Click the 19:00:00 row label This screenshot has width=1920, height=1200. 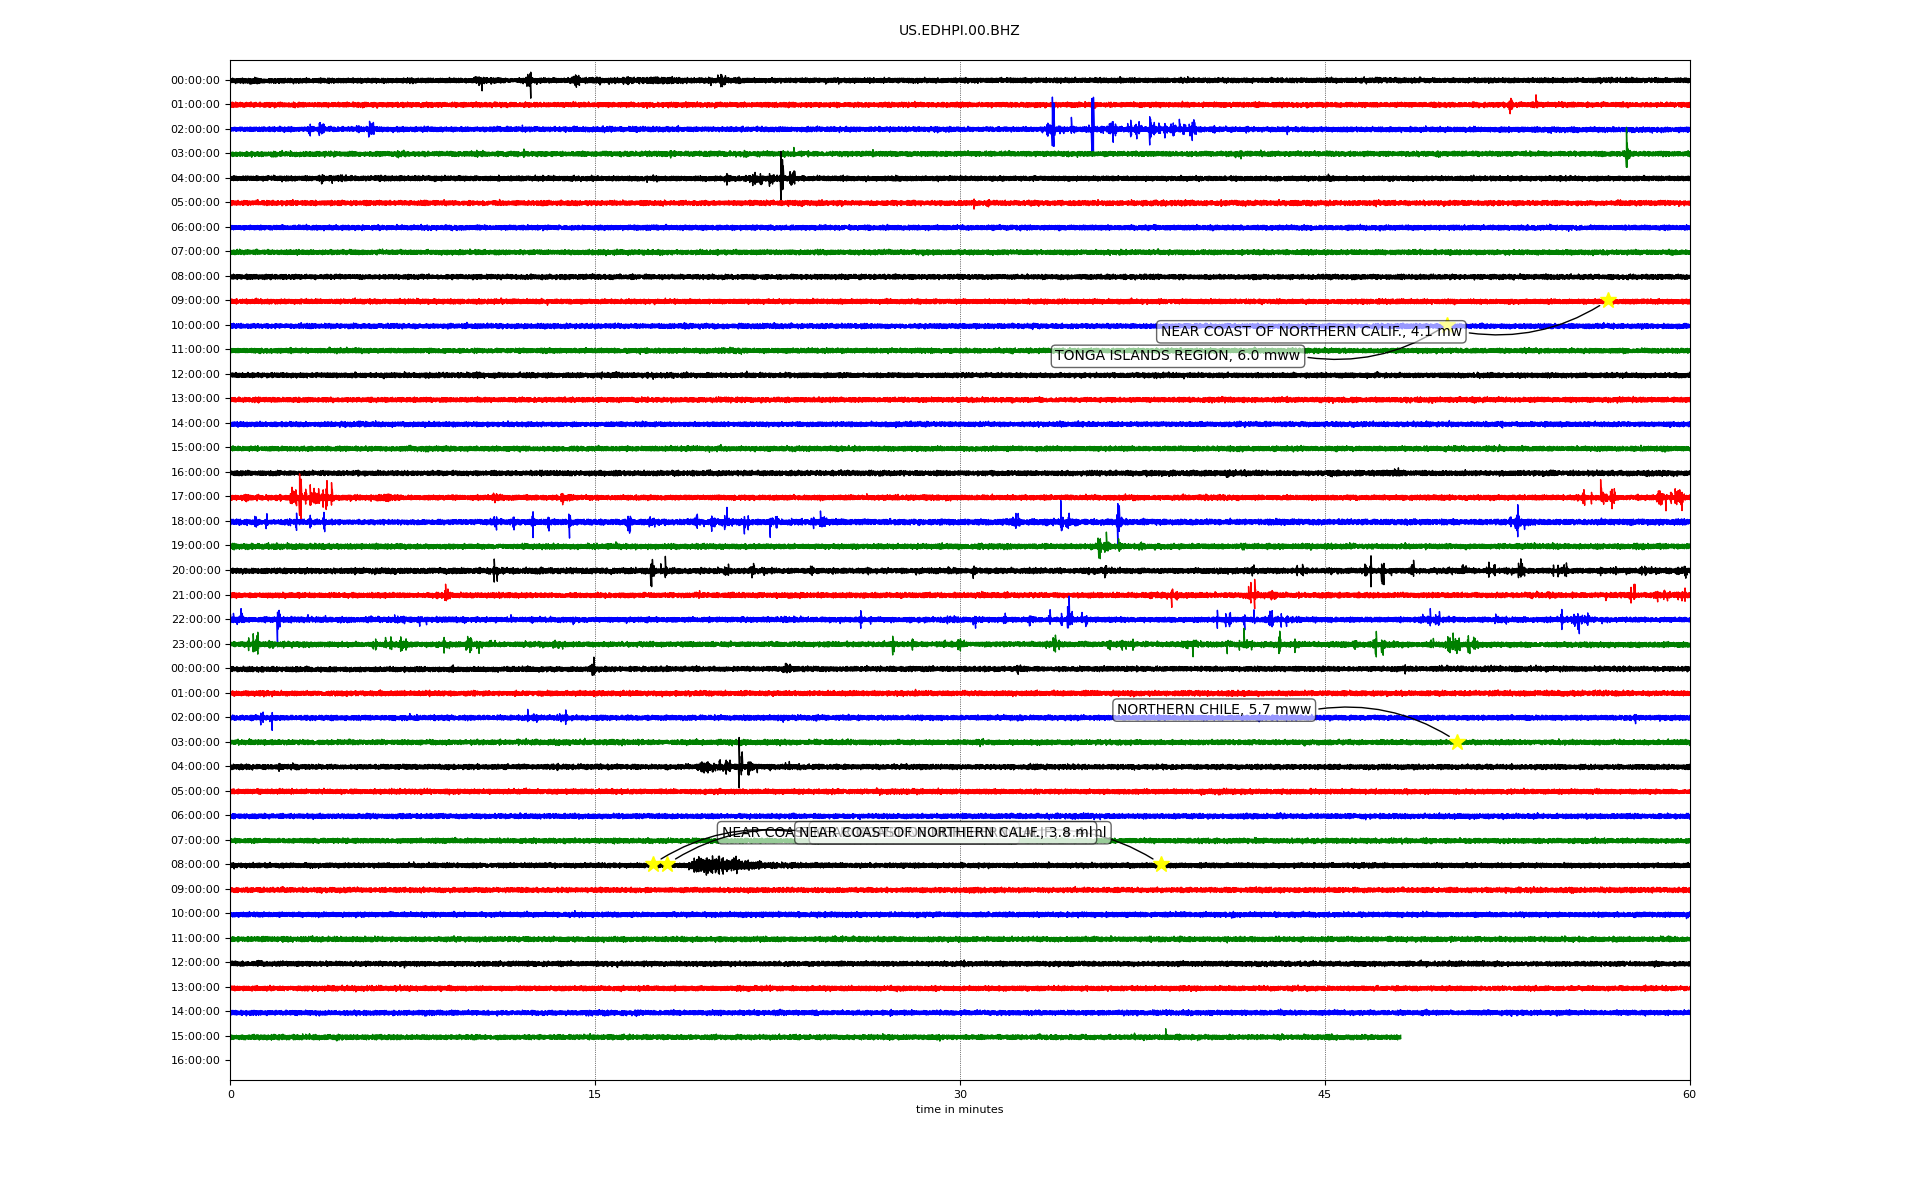(195, 546)
